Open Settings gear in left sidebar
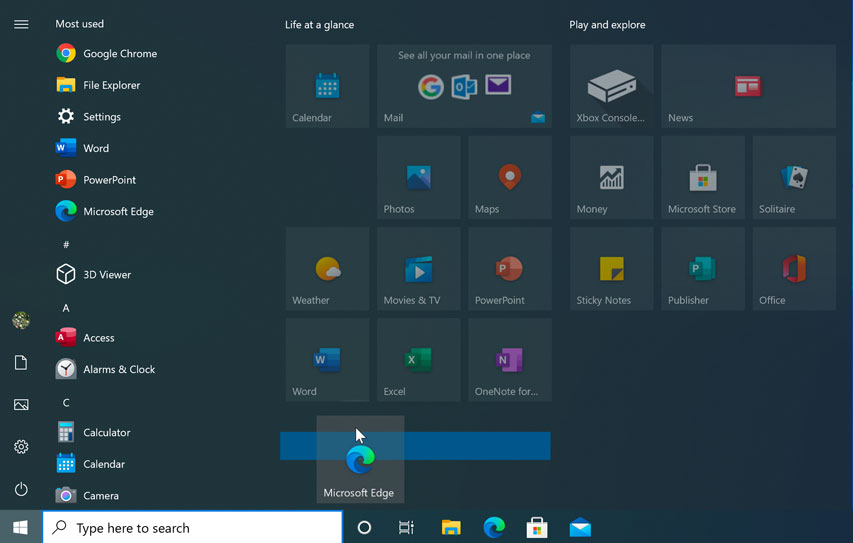 click(x=21, y=447)
